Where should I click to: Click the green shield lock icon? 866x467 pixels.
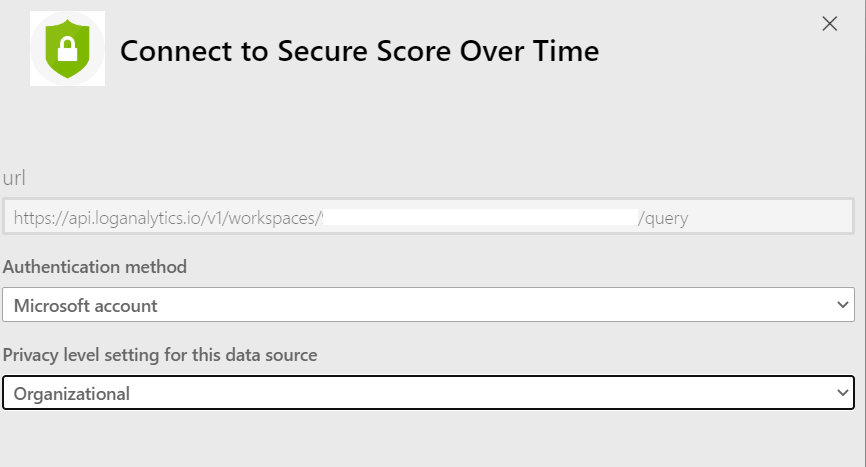tap(67, 49)
